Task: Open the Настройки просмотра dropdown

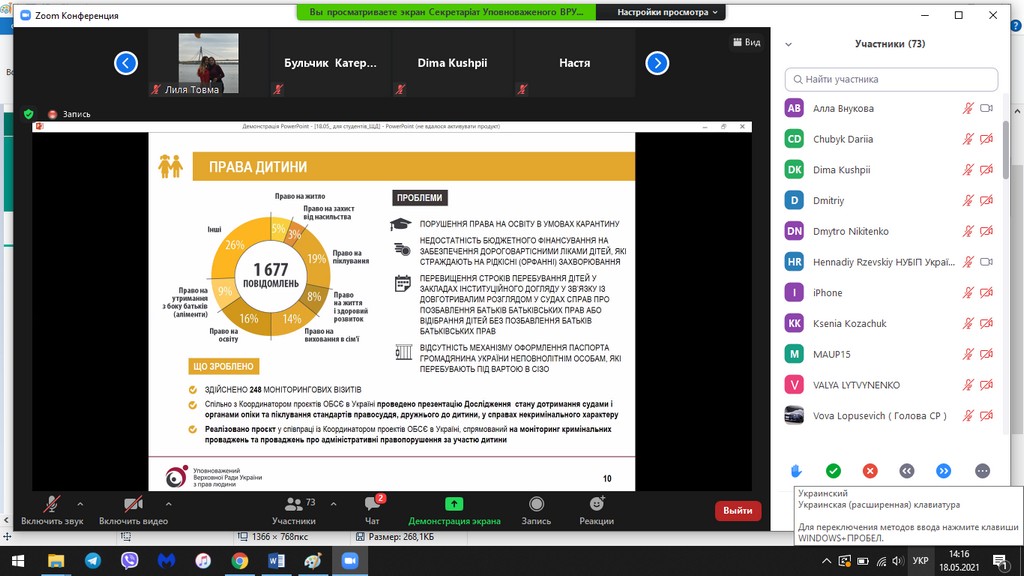Action: (668, 12)
